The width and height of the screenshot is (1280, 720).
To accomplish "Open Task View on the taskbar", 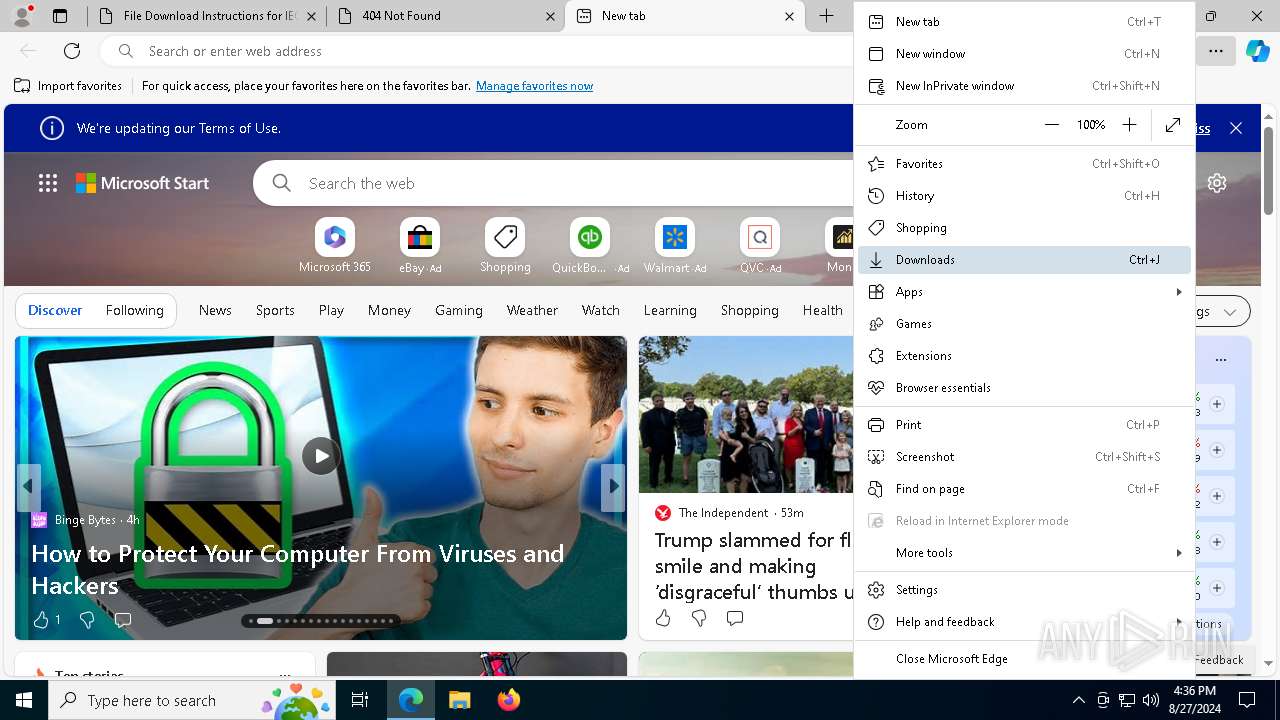I will click(x=360, y=700).
